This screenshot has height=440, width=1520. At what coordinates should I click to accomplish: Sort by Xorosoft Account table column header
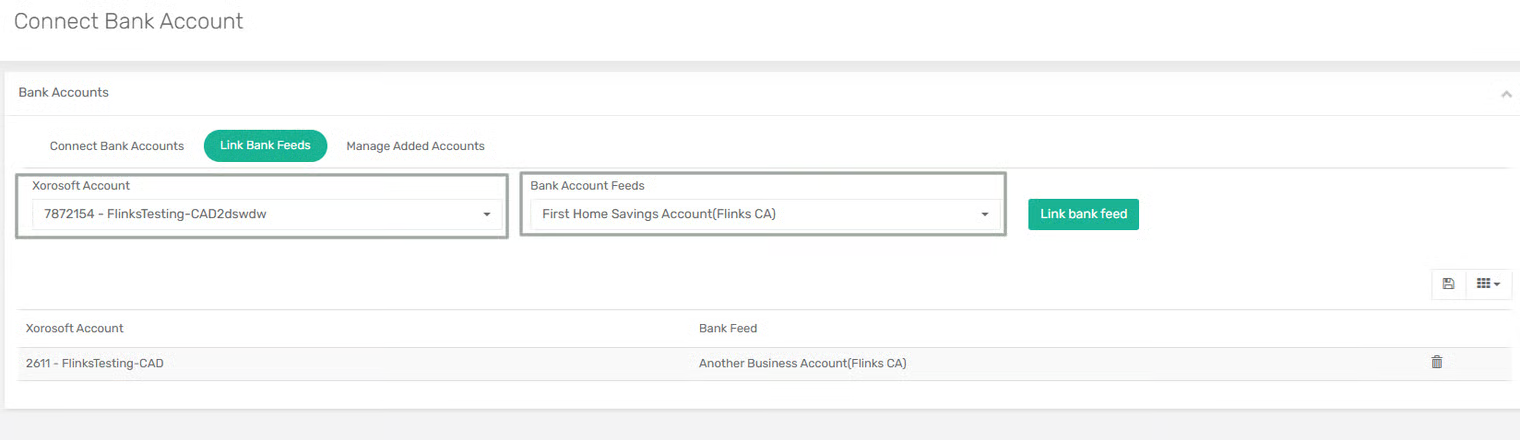coord(75,328)
